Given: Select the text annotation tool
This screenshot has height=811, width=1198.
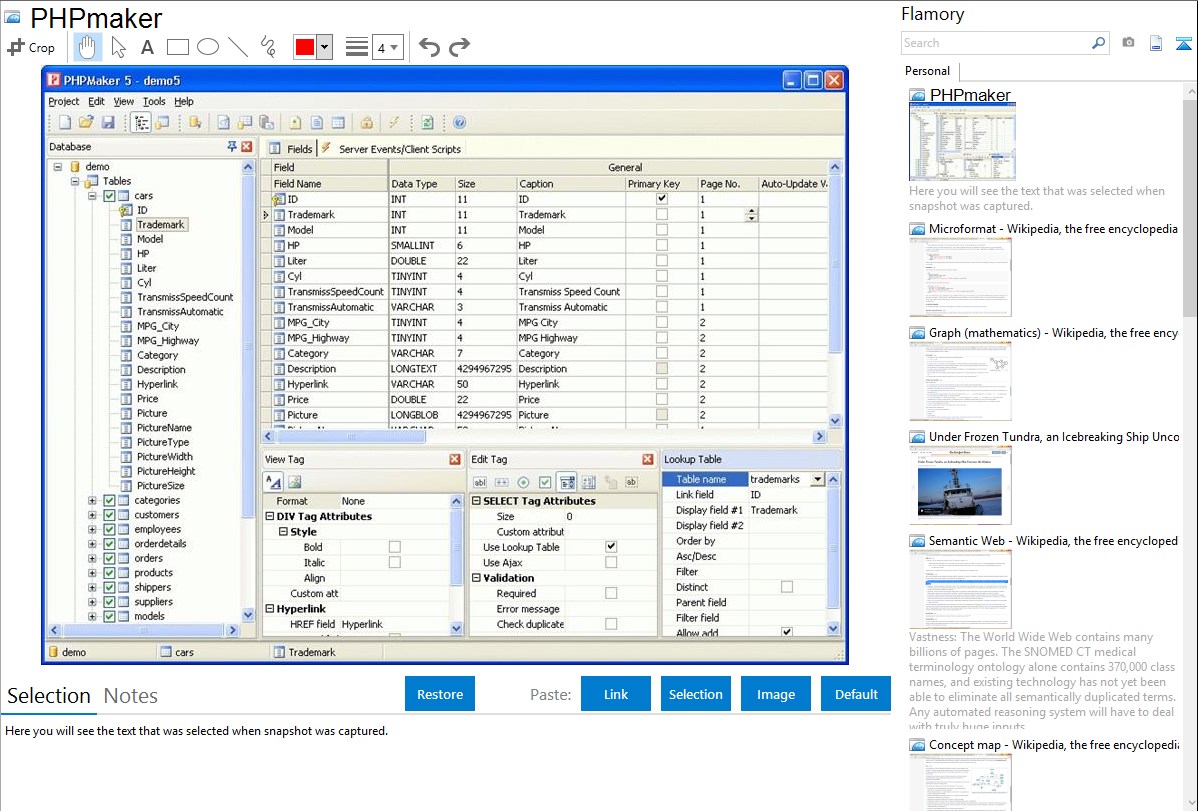Looking at the screenshot, I should 147,47.
